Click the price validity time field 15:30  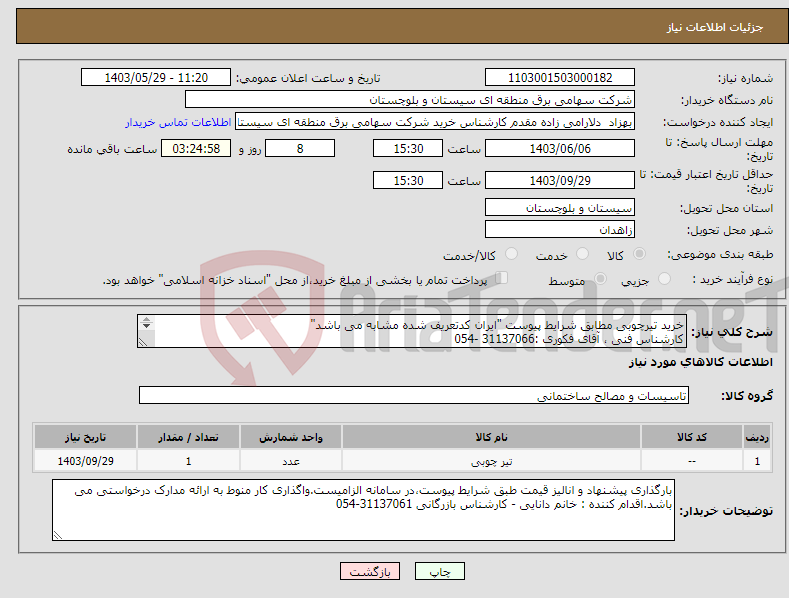tap(408, 180)
